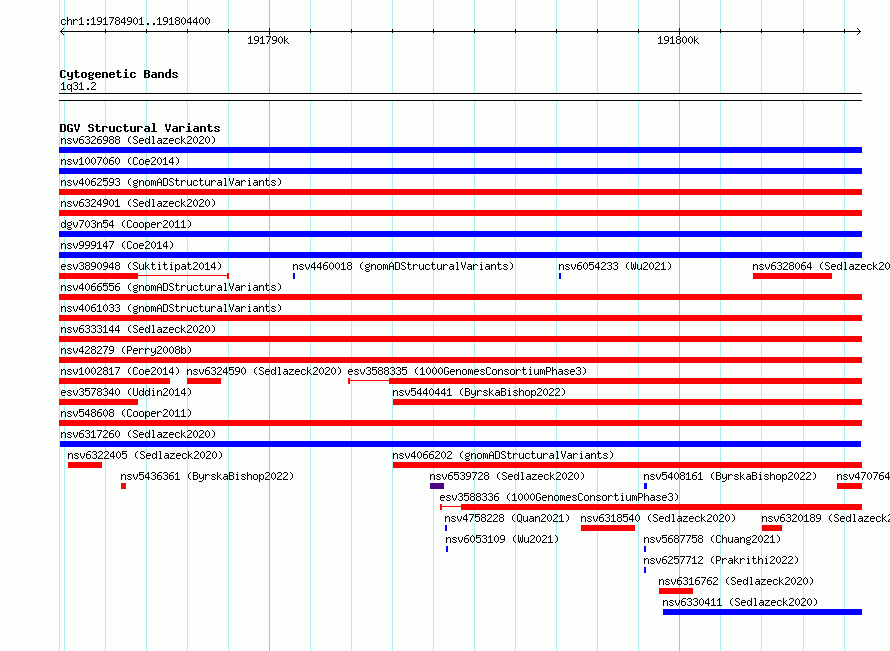
Task: Click nsv548608 (Cooper2011) label
Action: click(126, 413)
